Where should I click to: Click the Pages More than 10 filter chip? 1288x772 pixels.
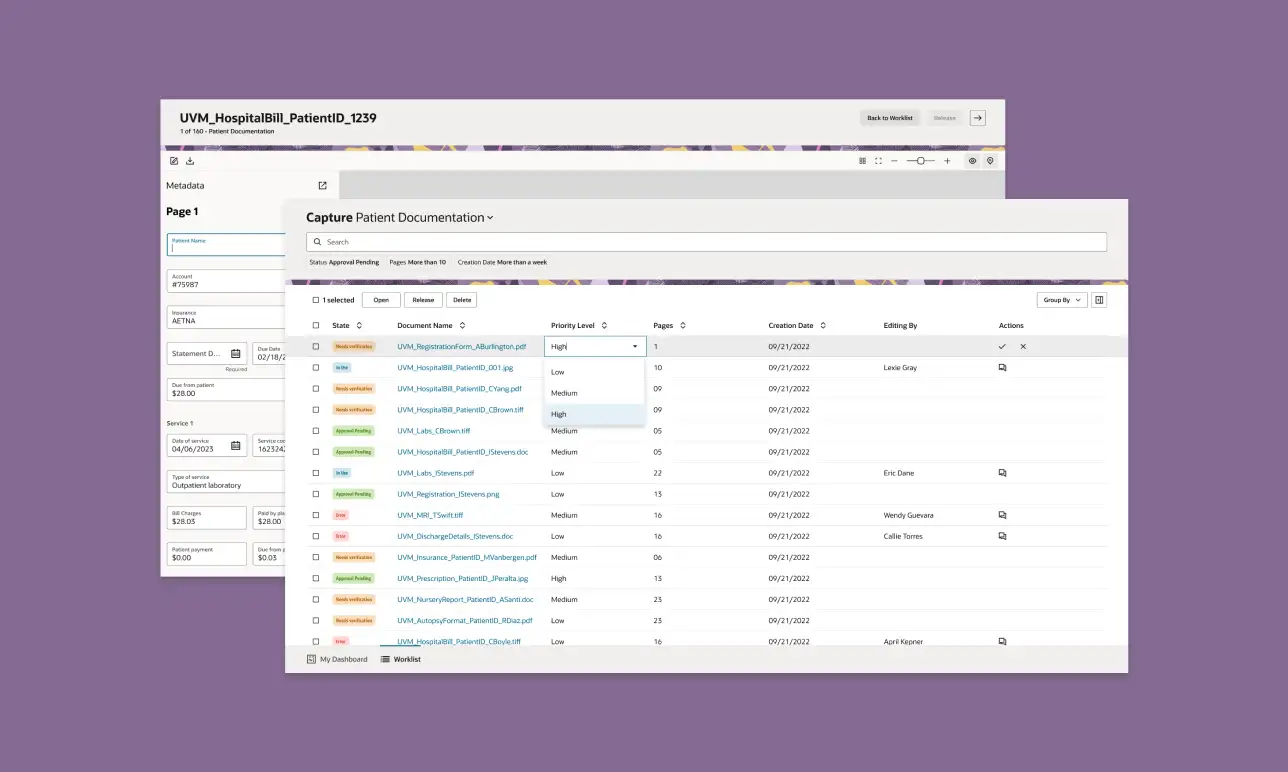[x=417, y=262]
